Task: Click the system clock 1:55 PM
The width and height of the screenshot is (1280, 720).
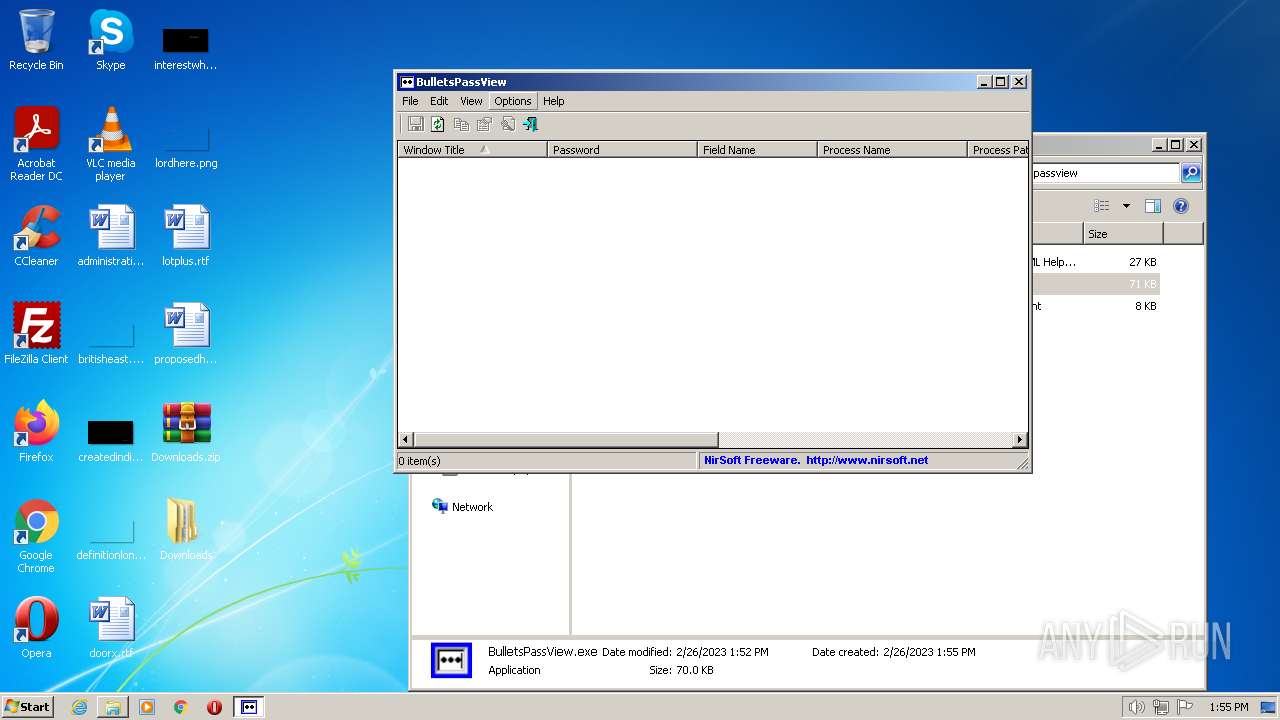Action: (x=1228, y=707)
